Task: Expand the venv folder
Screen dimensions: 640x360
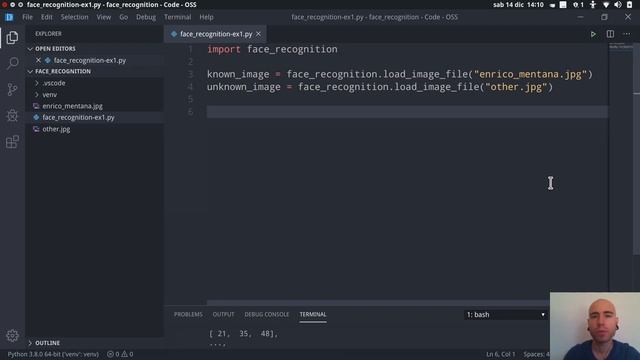Action: (37, 94)
